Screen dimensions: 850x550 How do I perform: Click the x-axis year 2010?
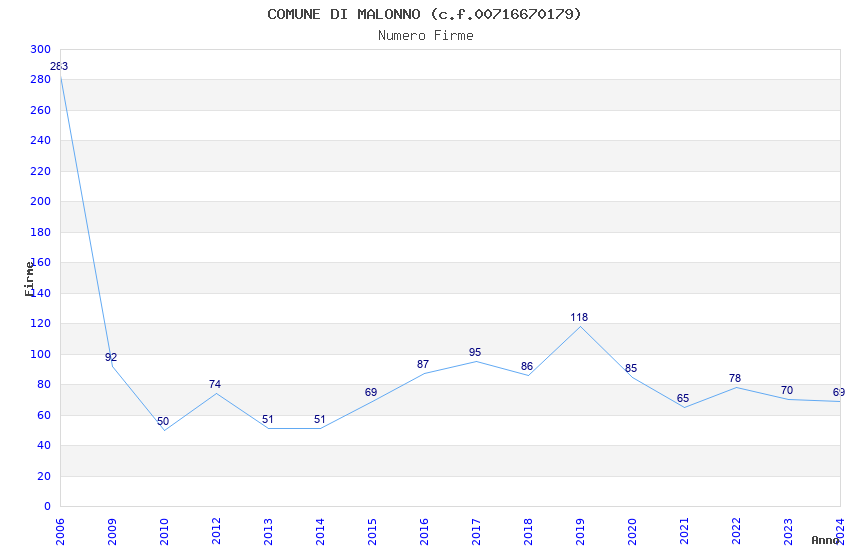click(x=164, y=532)
